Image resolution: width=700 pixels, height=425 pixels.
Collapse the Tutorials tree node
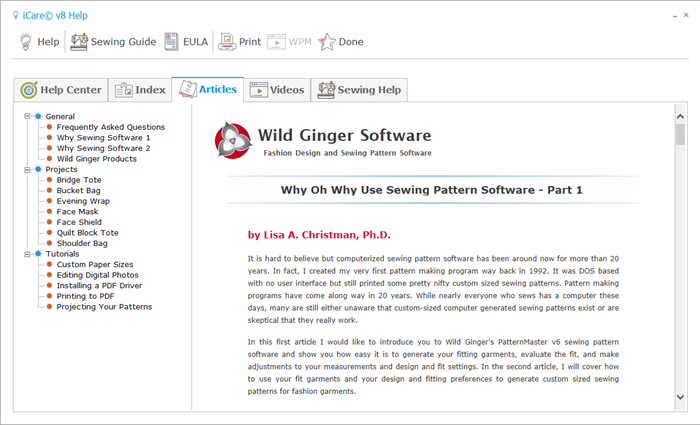27,254
